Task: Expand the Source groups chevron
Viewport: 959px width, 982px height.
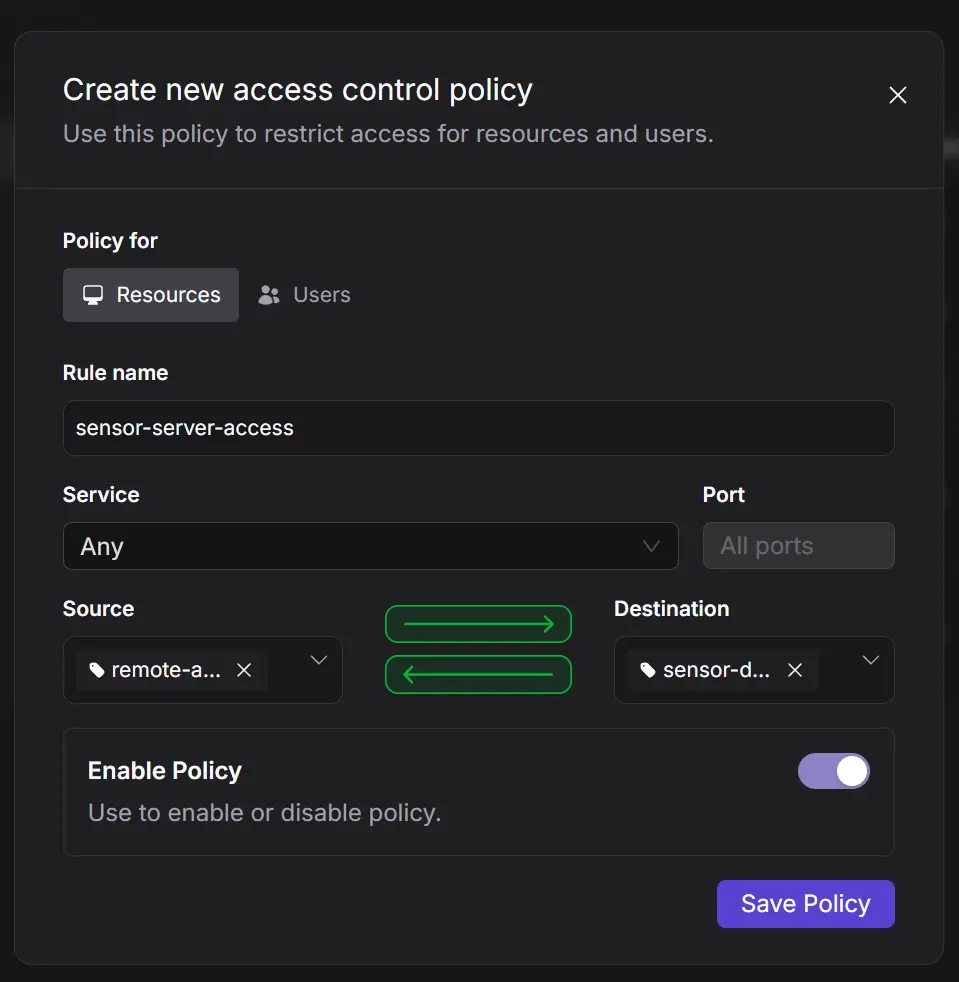Action: pos(319,660)
